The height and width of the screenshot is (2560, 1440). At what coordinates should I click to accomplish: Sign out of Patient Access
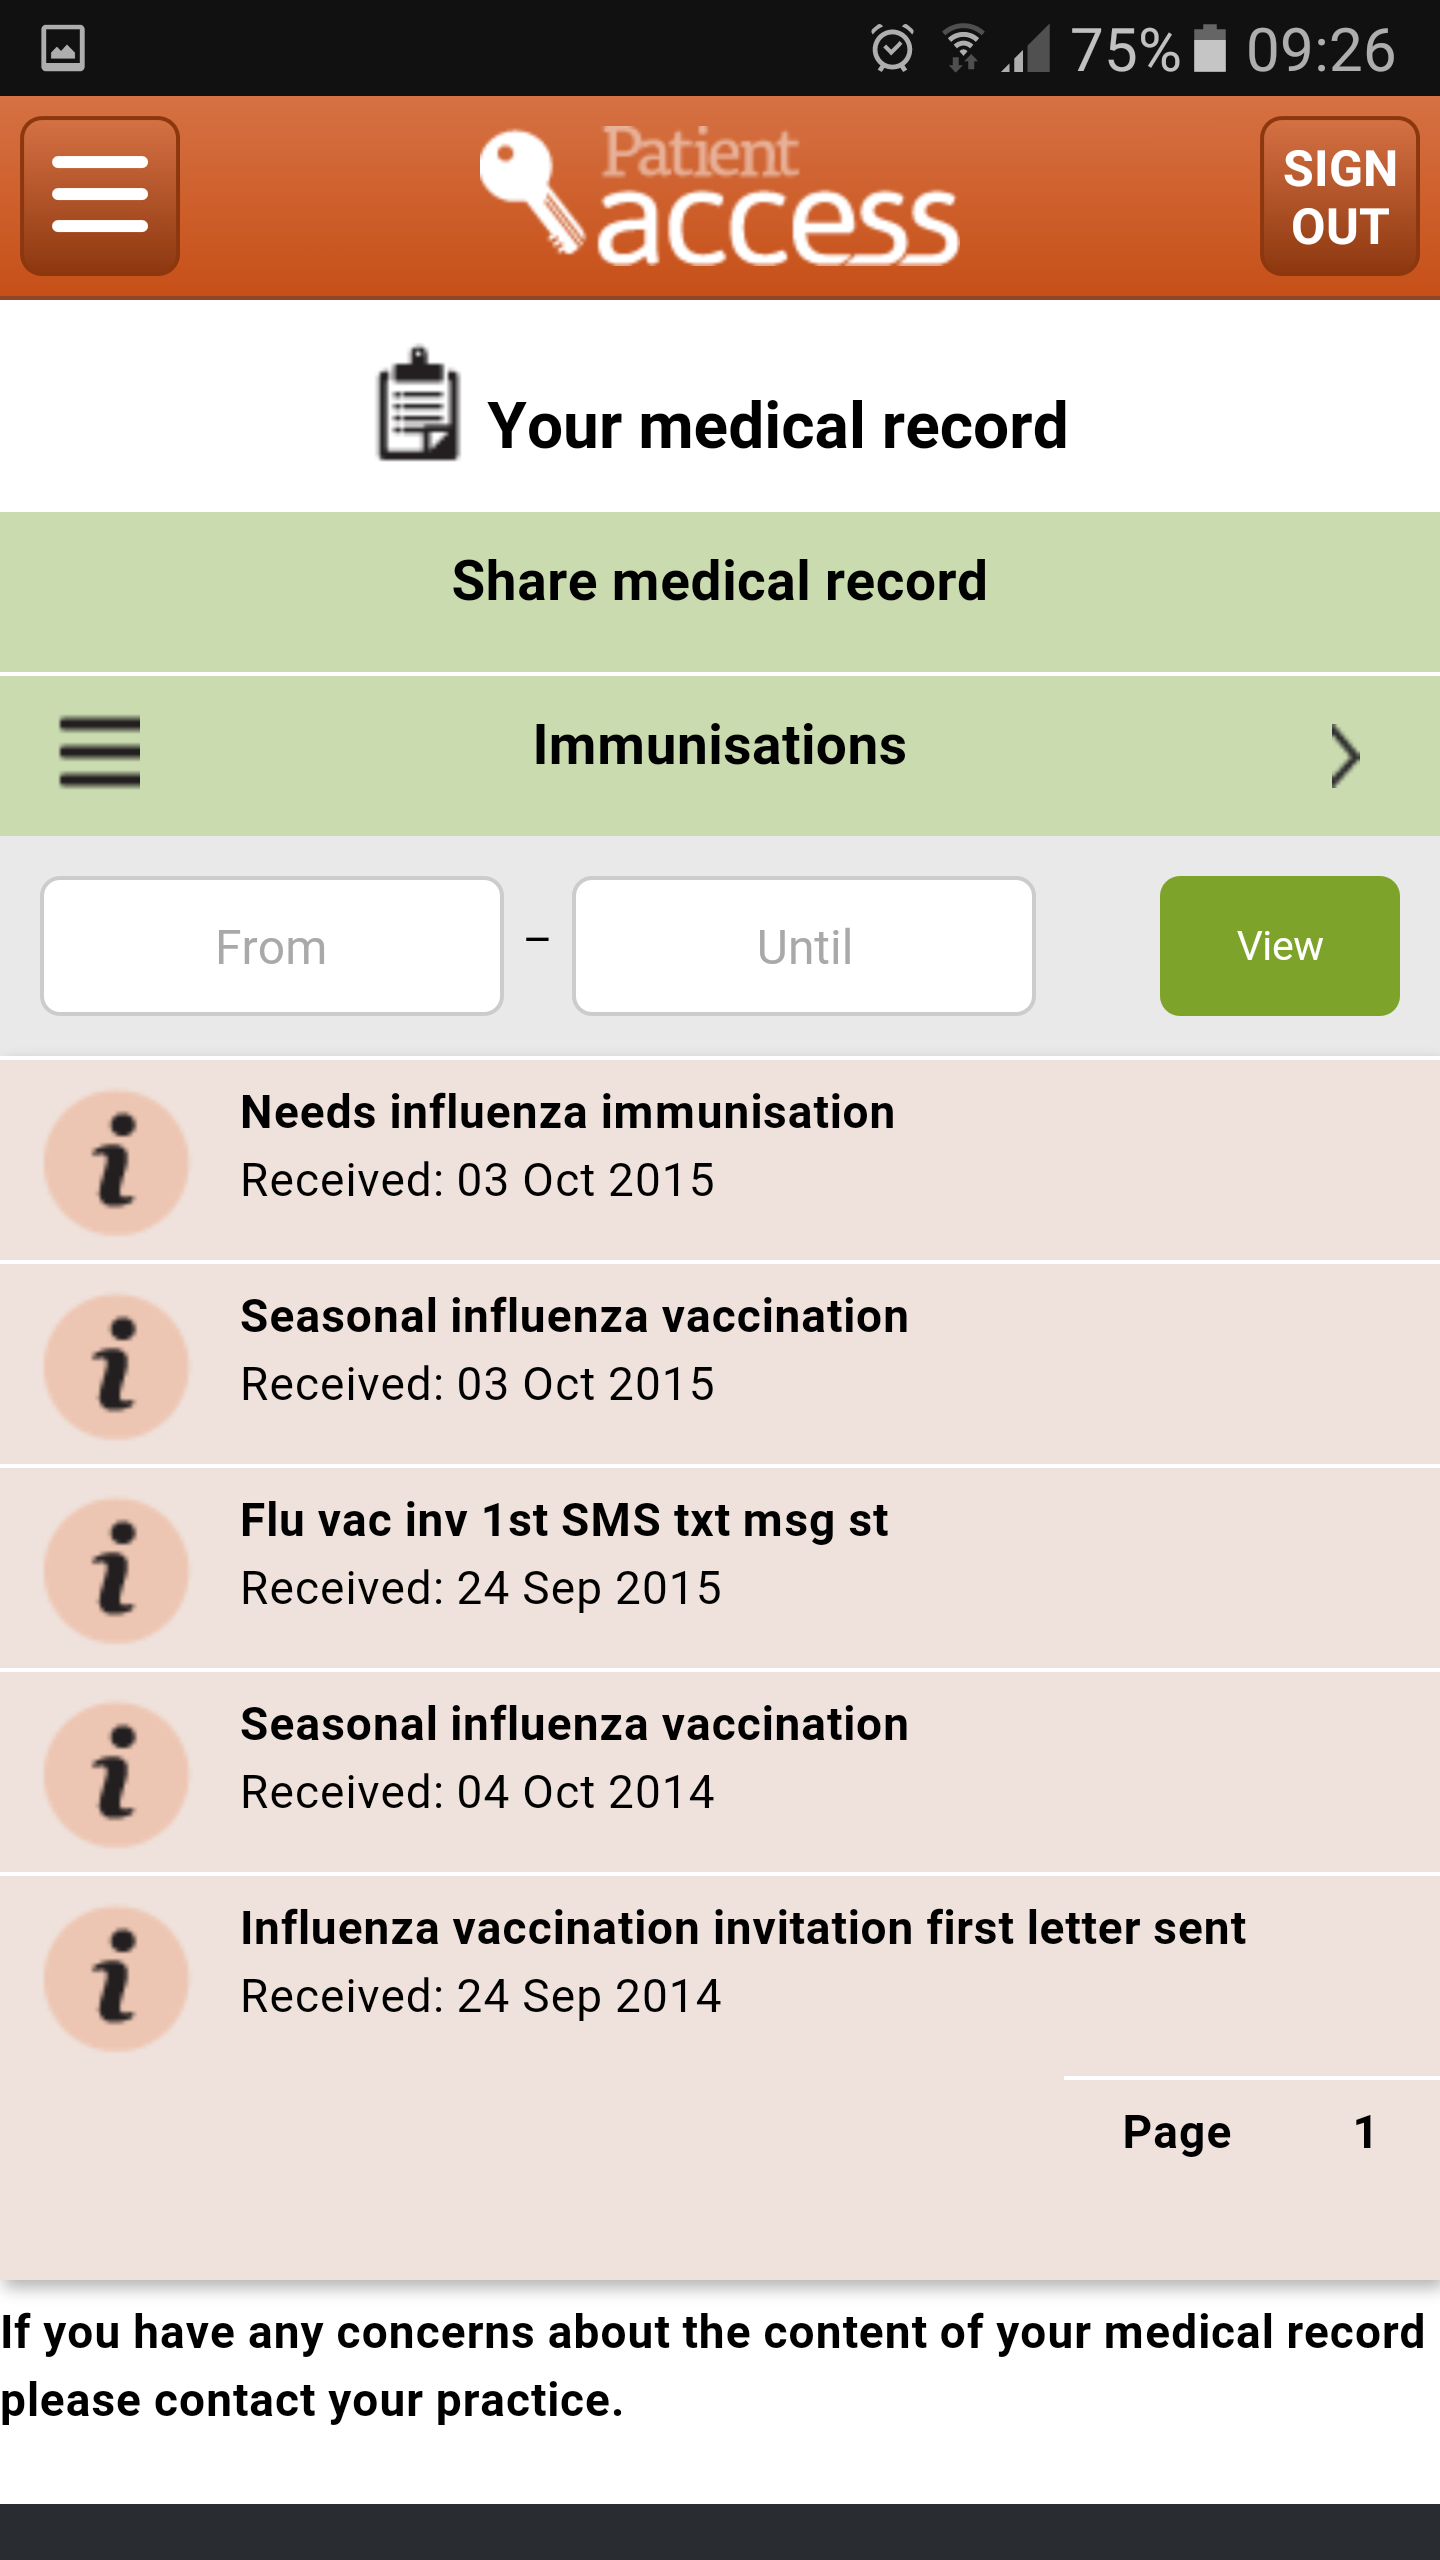point(1339,197)
